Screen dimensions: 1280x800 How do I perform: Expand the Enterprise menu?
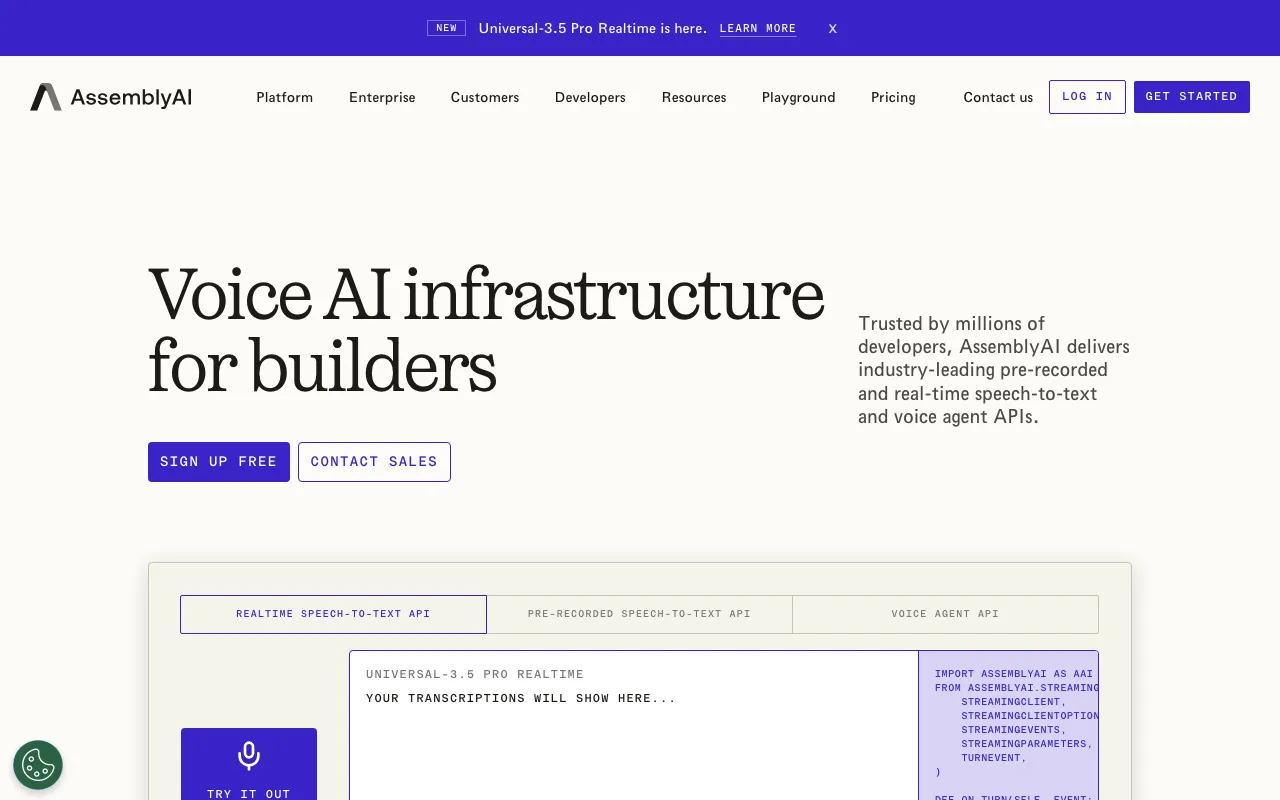coord(382,97)
